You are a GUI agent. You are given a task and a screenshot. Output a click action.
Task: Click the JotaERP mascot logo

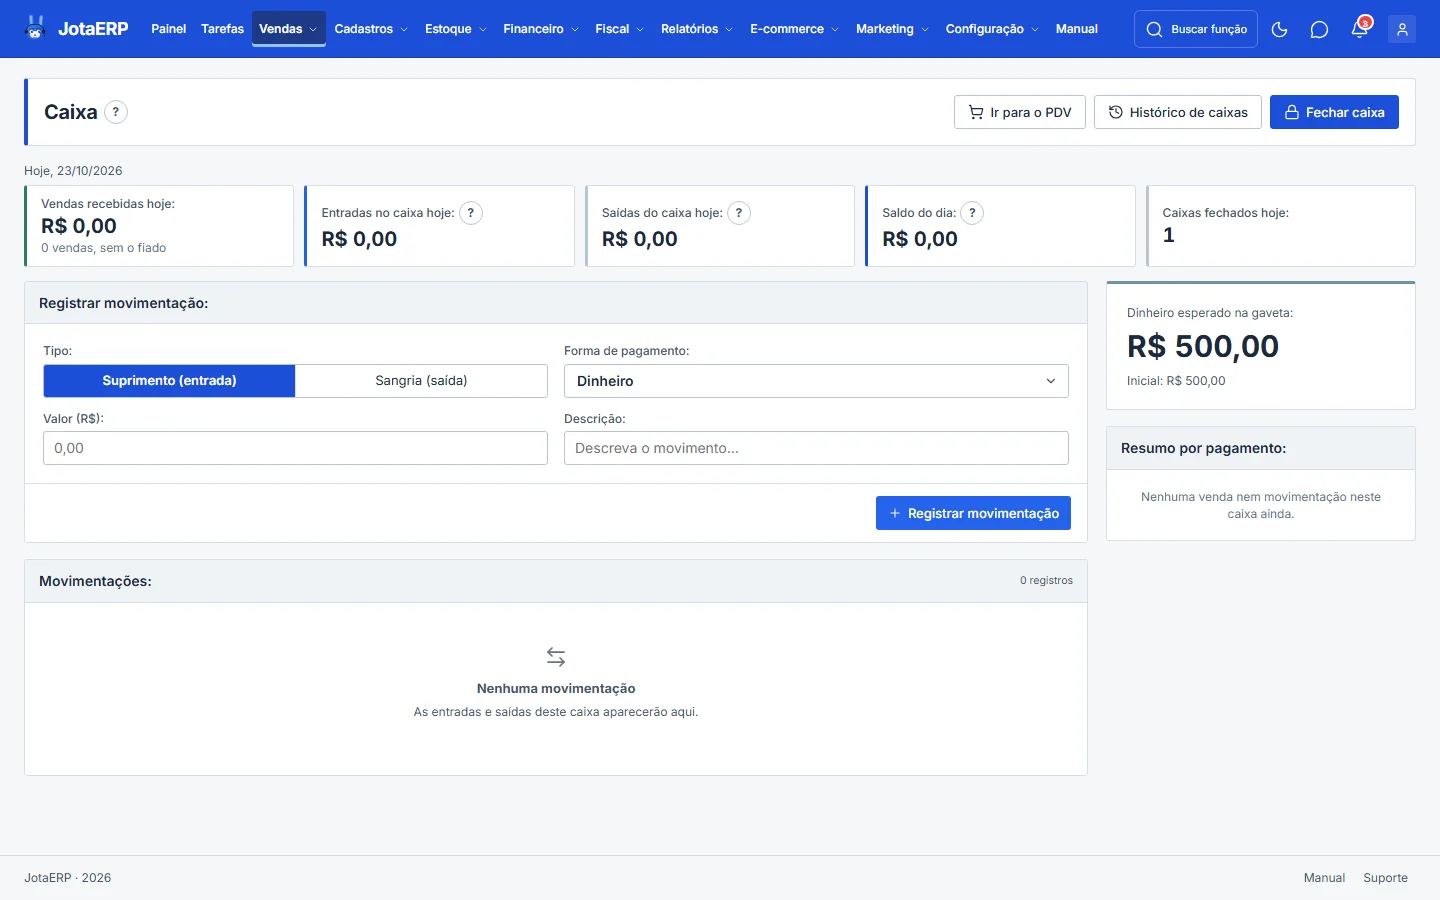tap(36, 28)
